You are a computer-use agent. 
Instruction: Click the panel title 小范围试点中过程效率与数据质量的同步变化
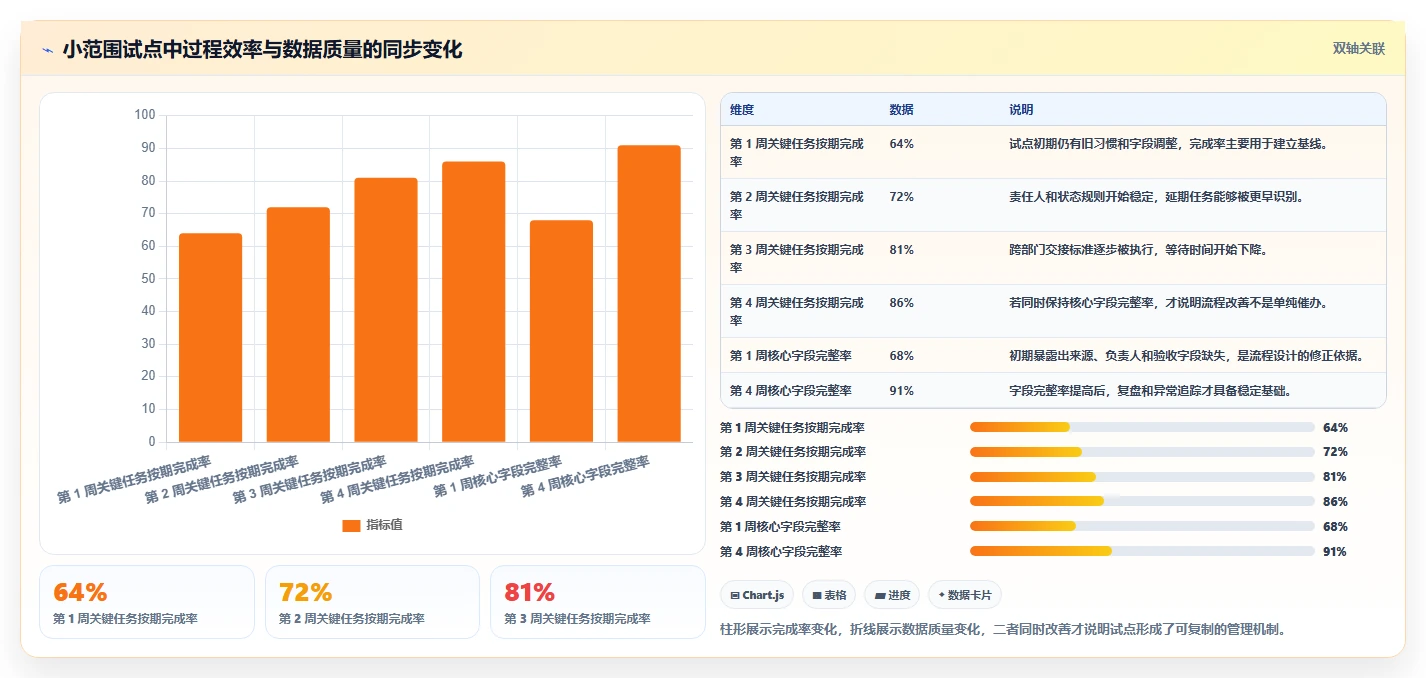tap(262, 49)
